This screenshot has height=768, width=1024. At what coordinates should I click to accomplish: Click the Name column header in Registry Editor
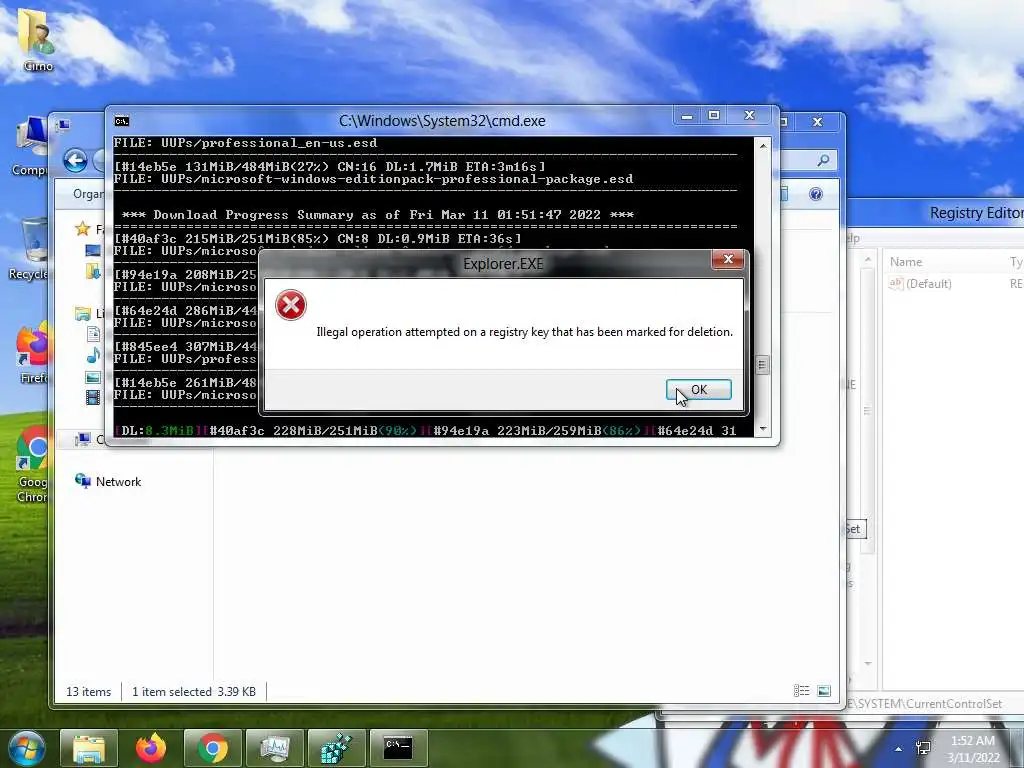(906, 262)
